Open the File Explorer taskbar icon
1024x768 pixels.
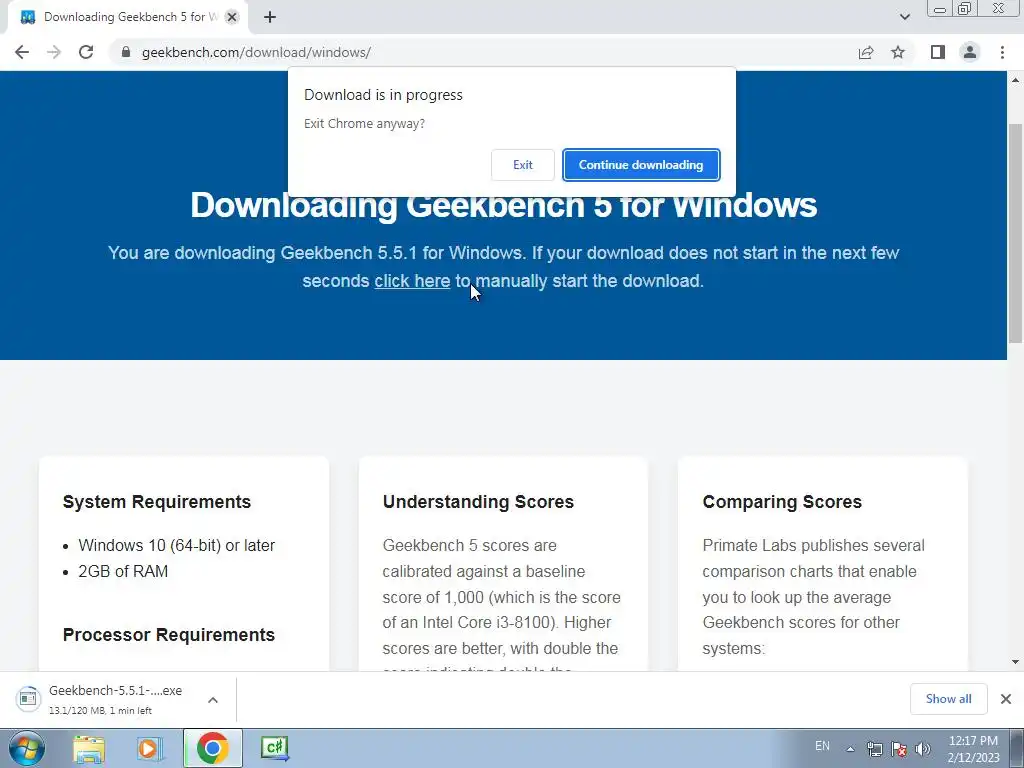(89, 748)
